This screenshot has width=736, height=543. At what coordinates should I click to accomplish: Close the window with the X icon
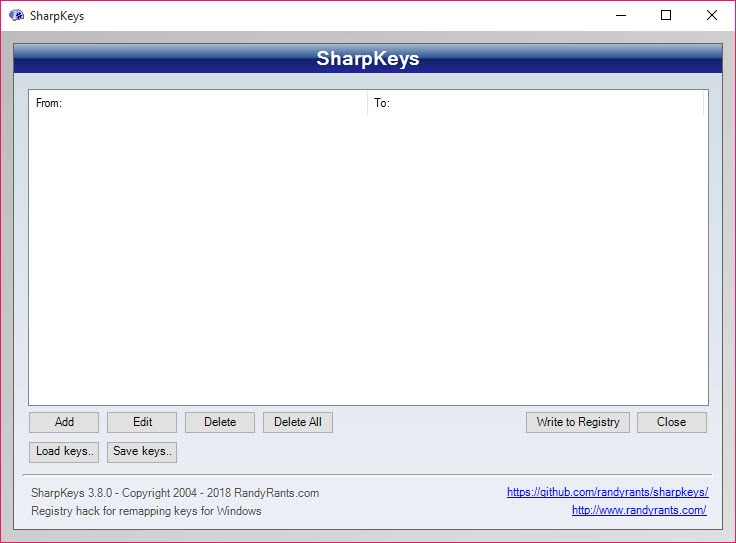click(x=712, y=15)
